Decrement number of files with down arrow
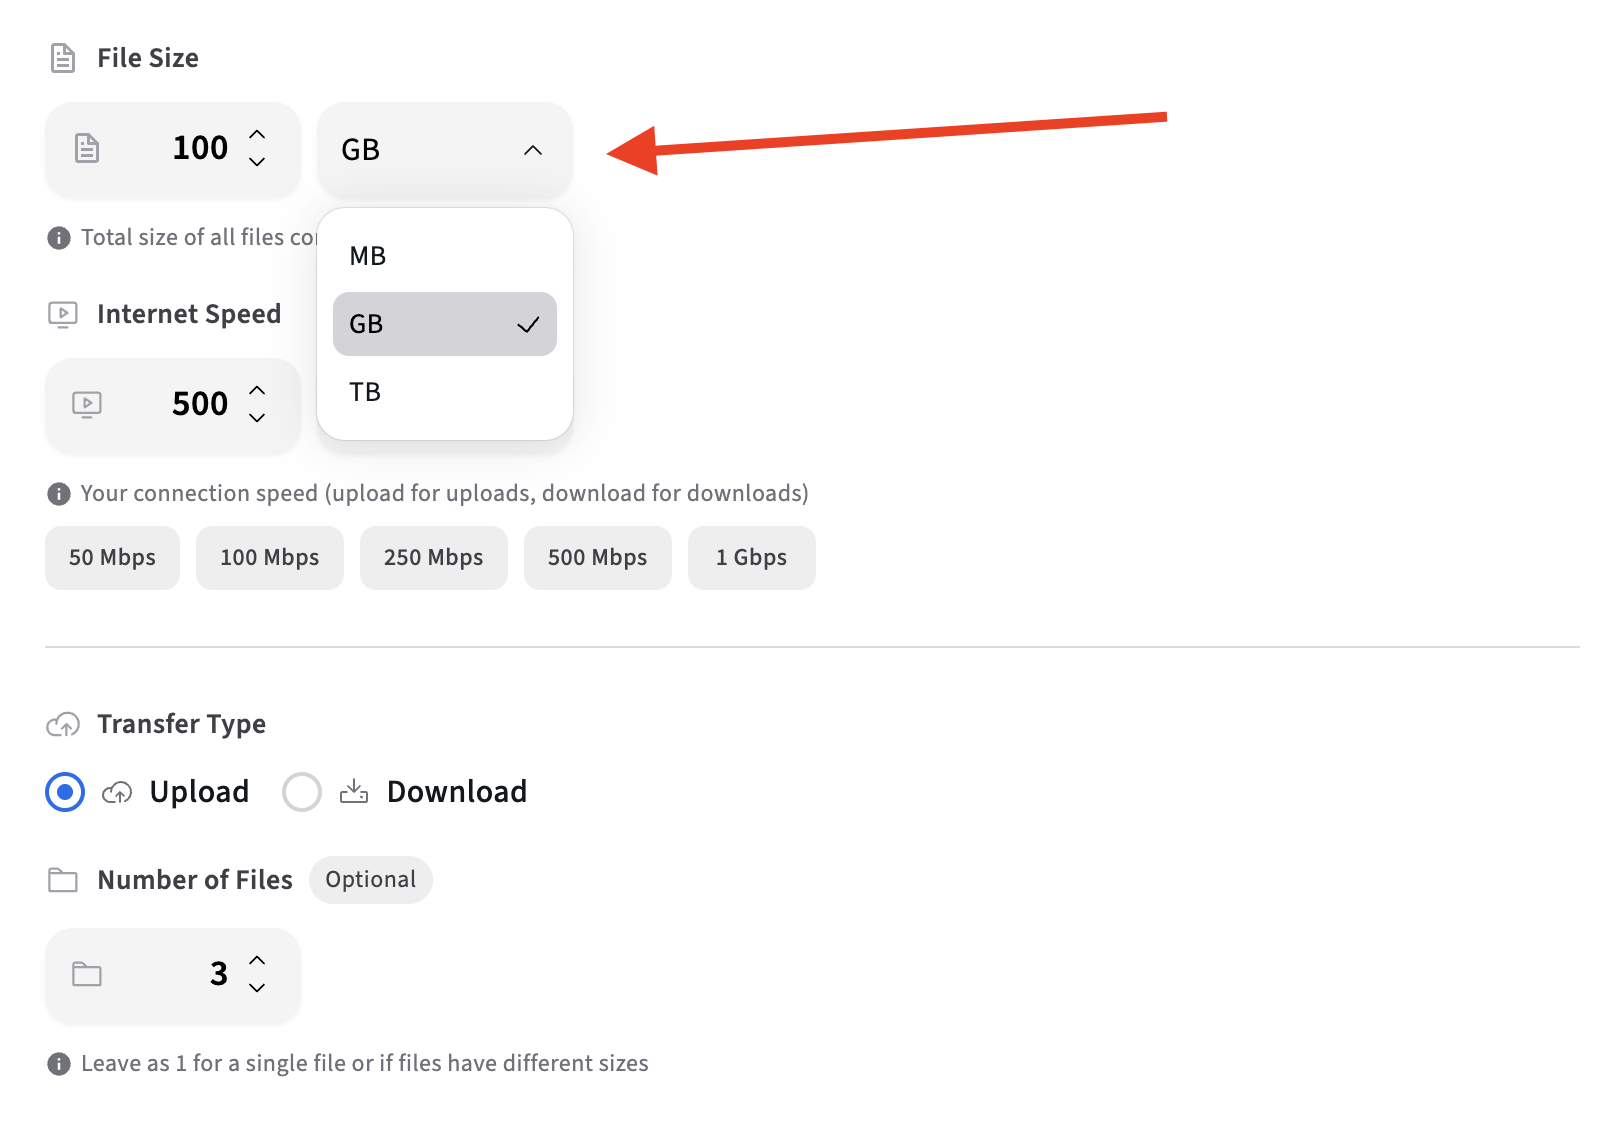1624x1134 pixels. pos(258,990)
